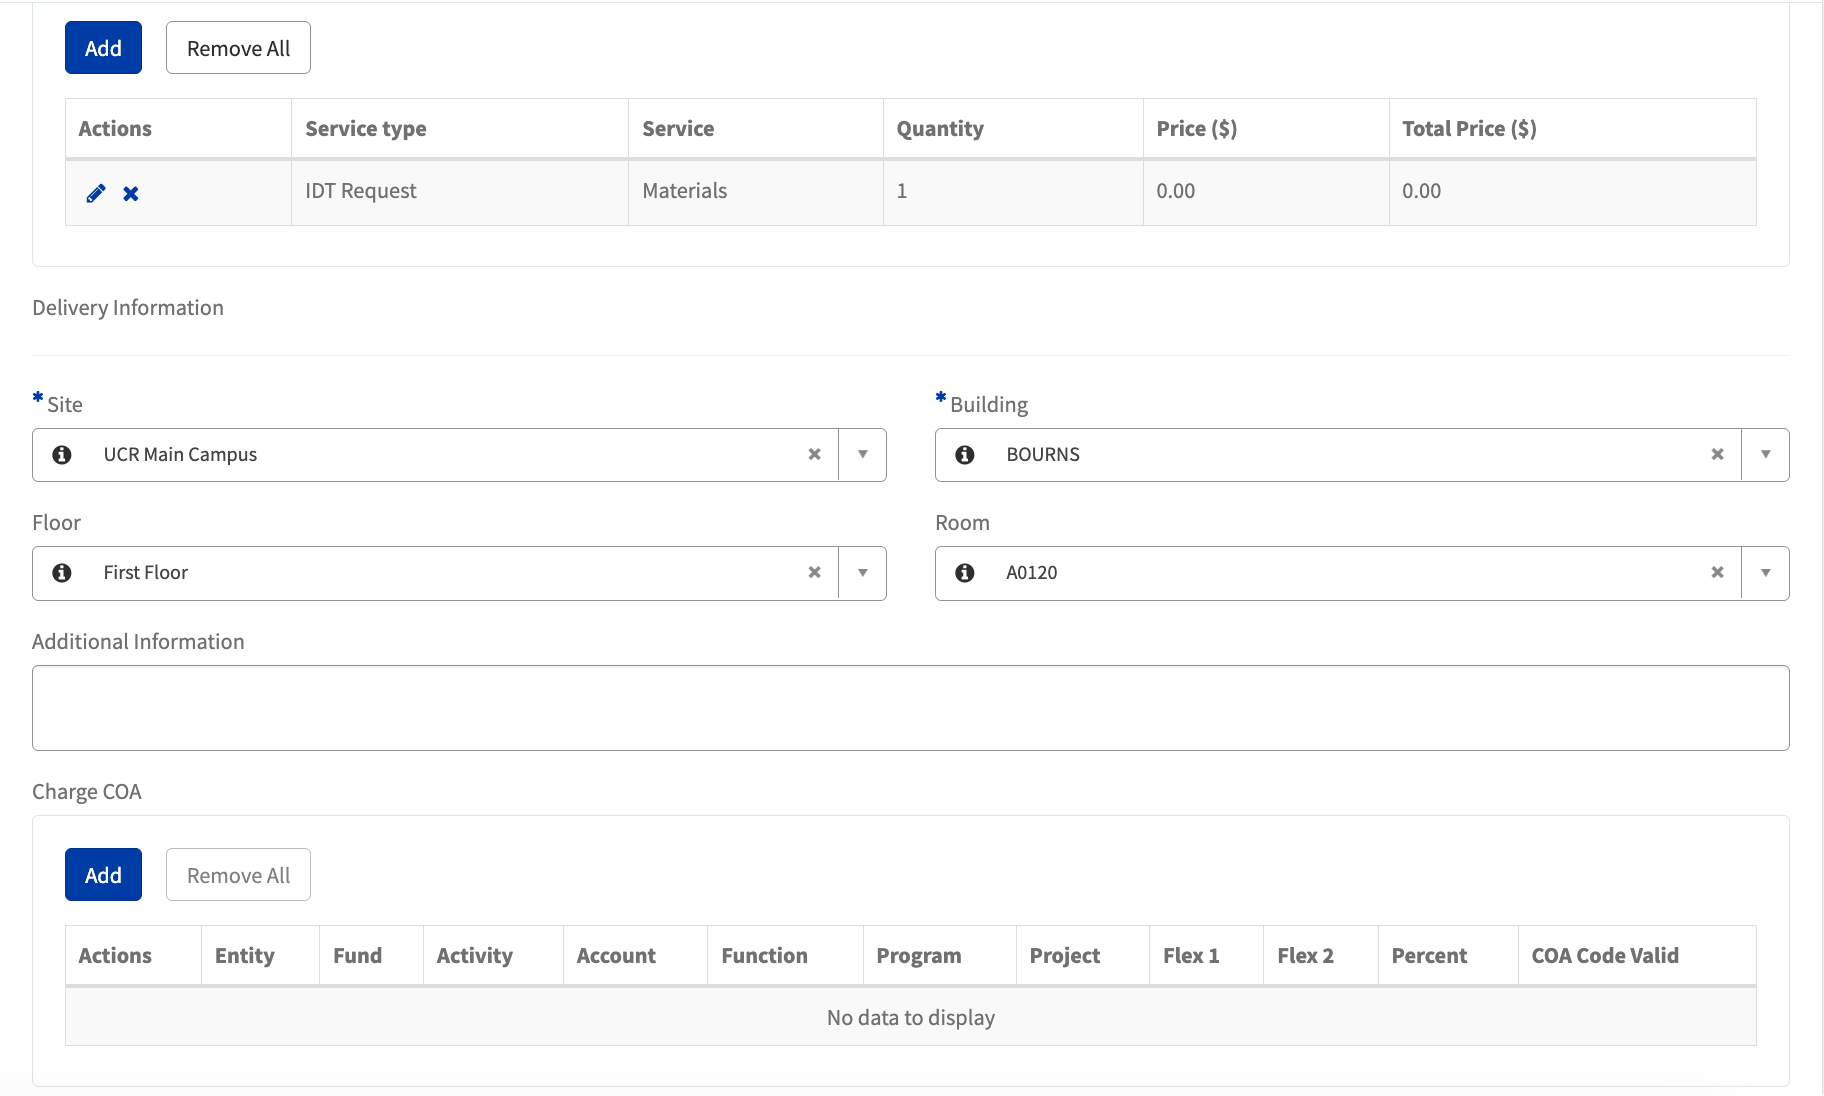Screen dimensions: 1824x1096
Task: Expand the Room dropdown list
Action: (x=1766, y=573)
